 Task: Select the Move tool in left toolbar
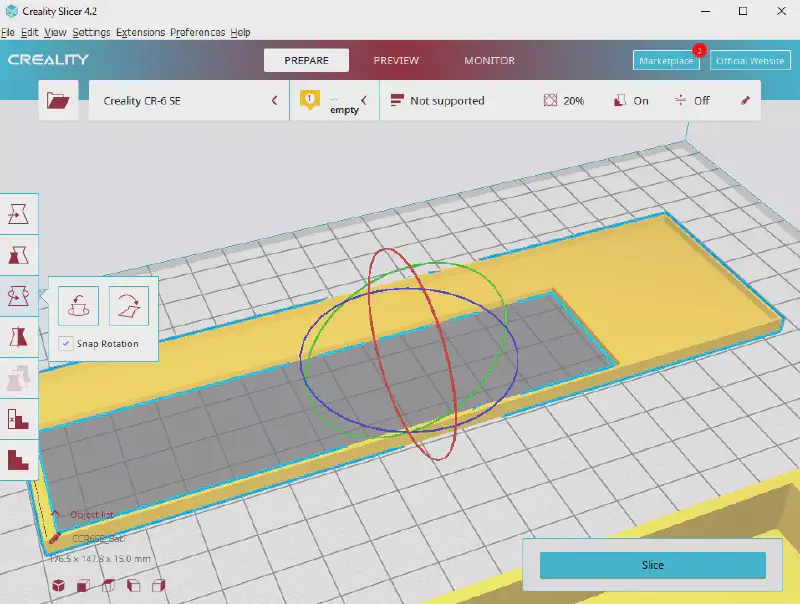[x=19, y=212]
